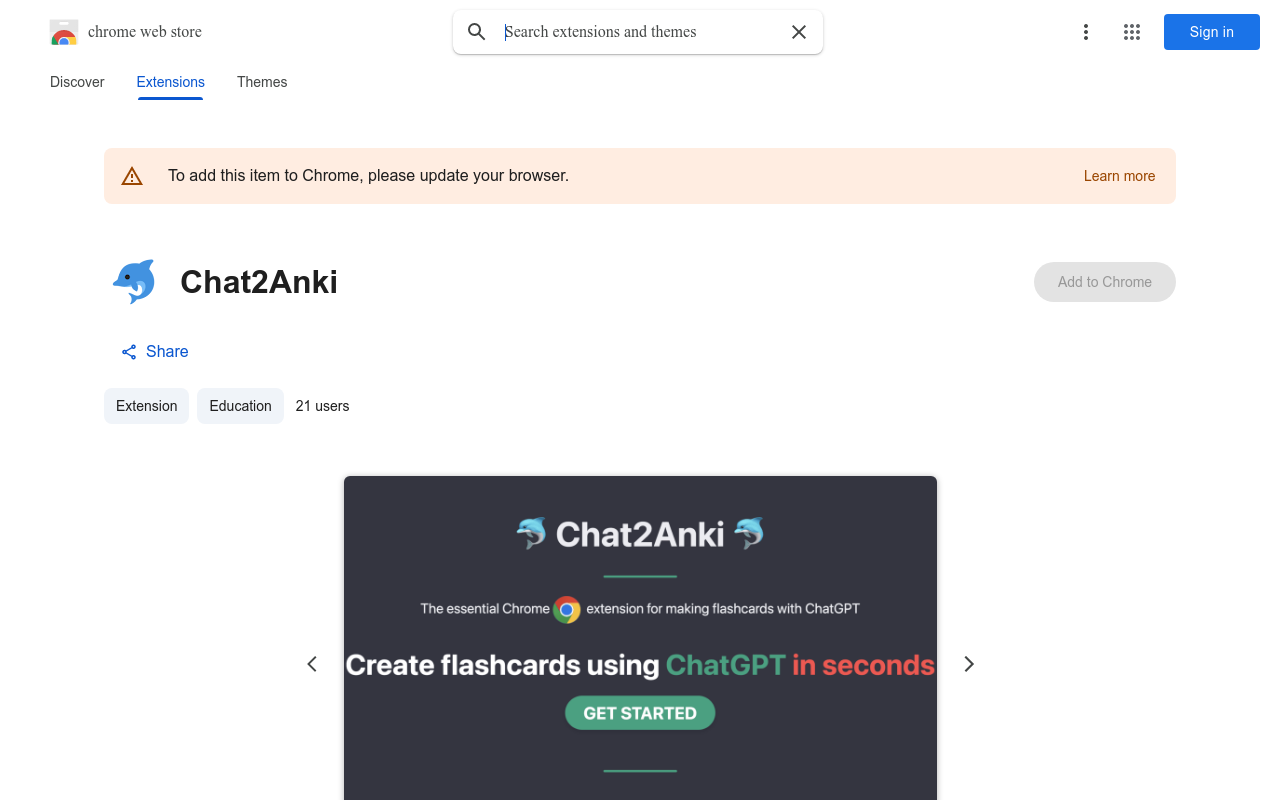Clear the search field with the X icon
Screen dimensions: 1280x800
(x=798, y=32)
